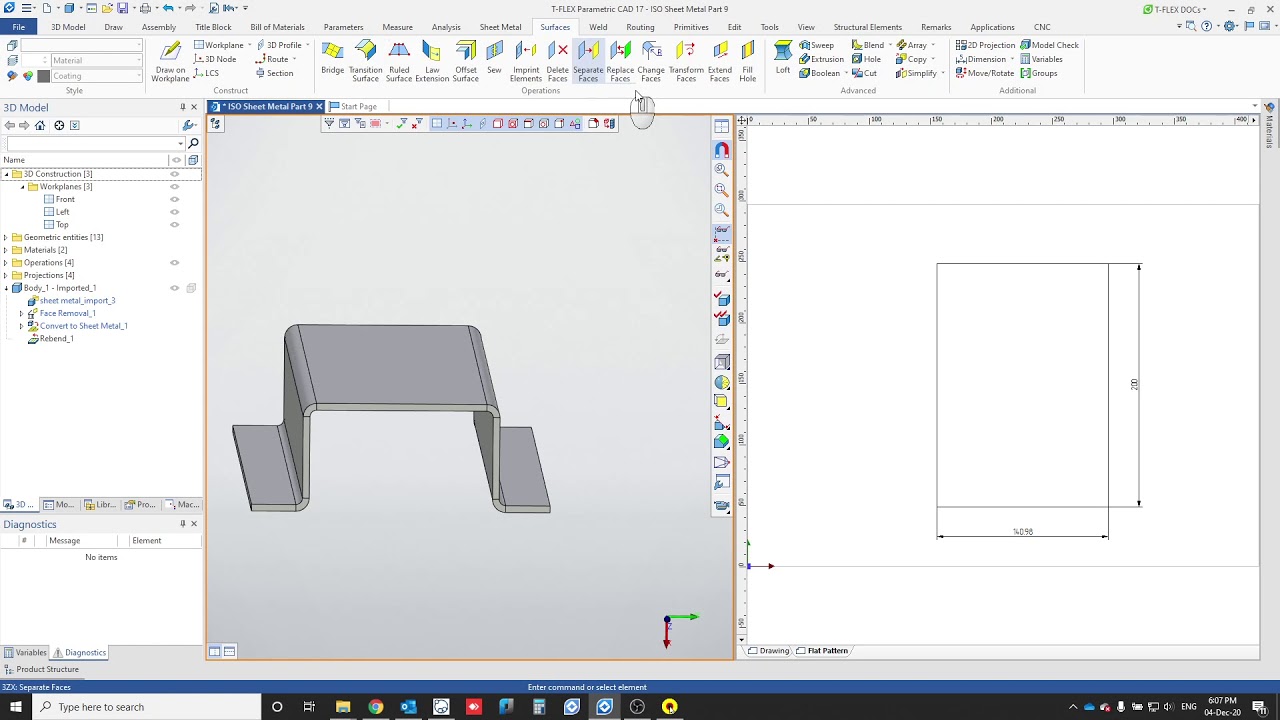Open the Coating combo box
Screen dimensions: 1280x720
96,76
